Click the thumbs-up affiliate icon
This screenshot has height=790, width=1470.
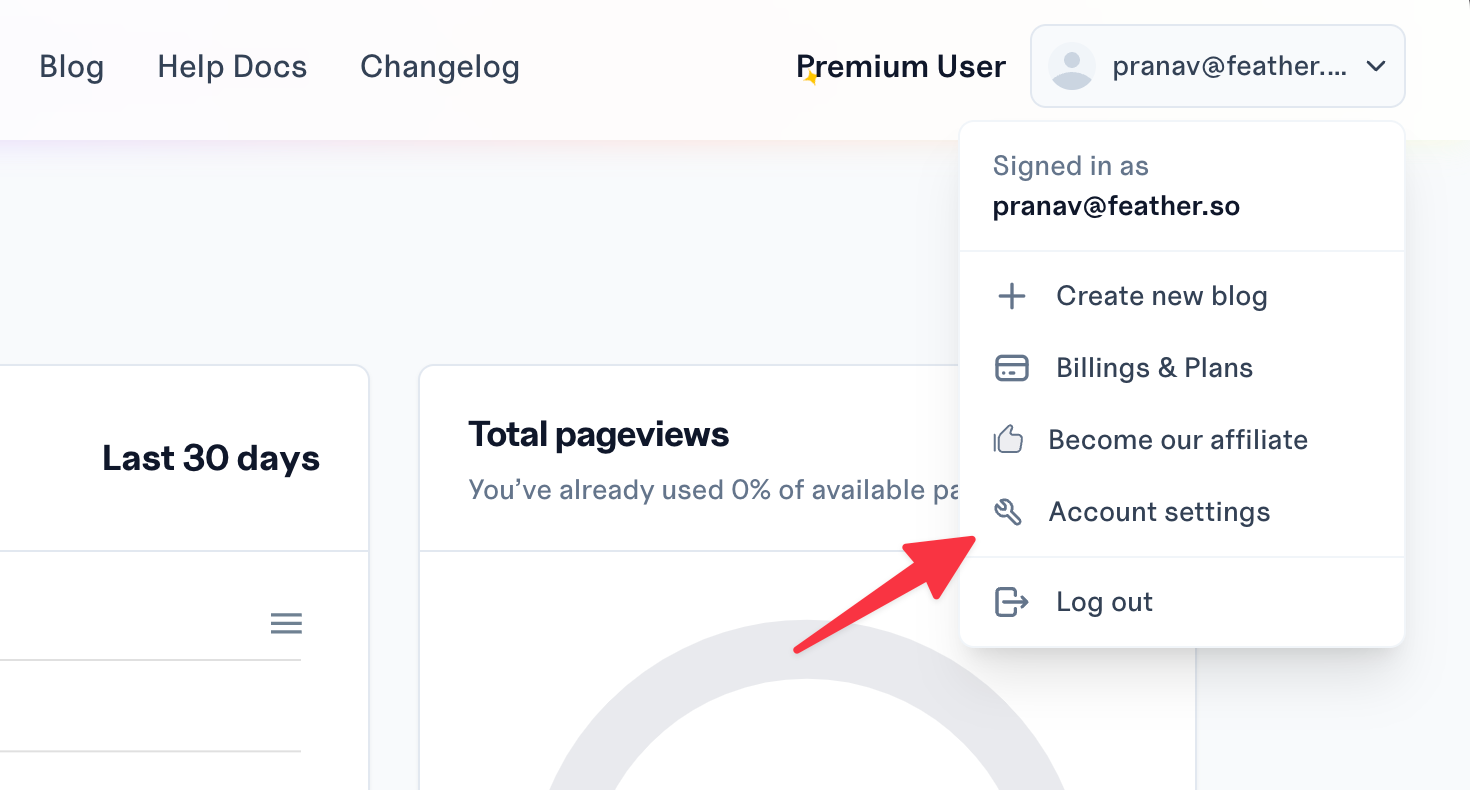pos(1008,440)
